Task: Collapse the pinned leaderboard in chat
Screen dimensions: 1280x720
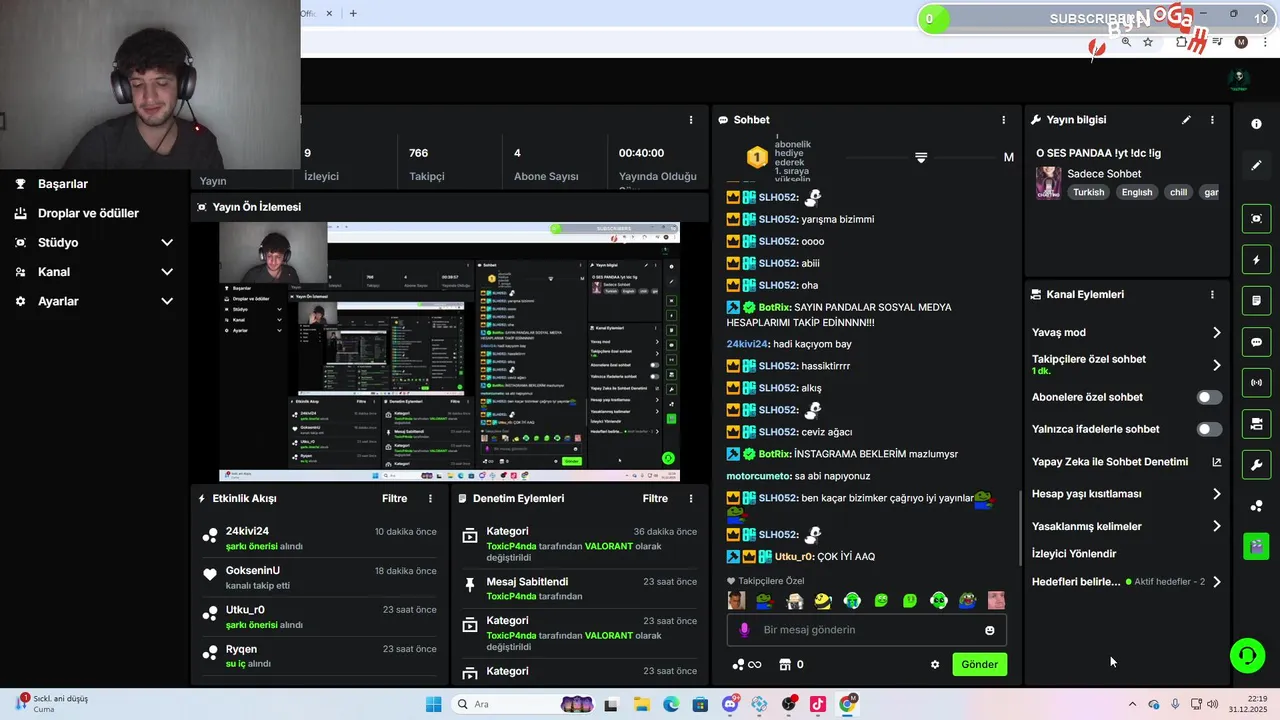Action: [921, 158]
